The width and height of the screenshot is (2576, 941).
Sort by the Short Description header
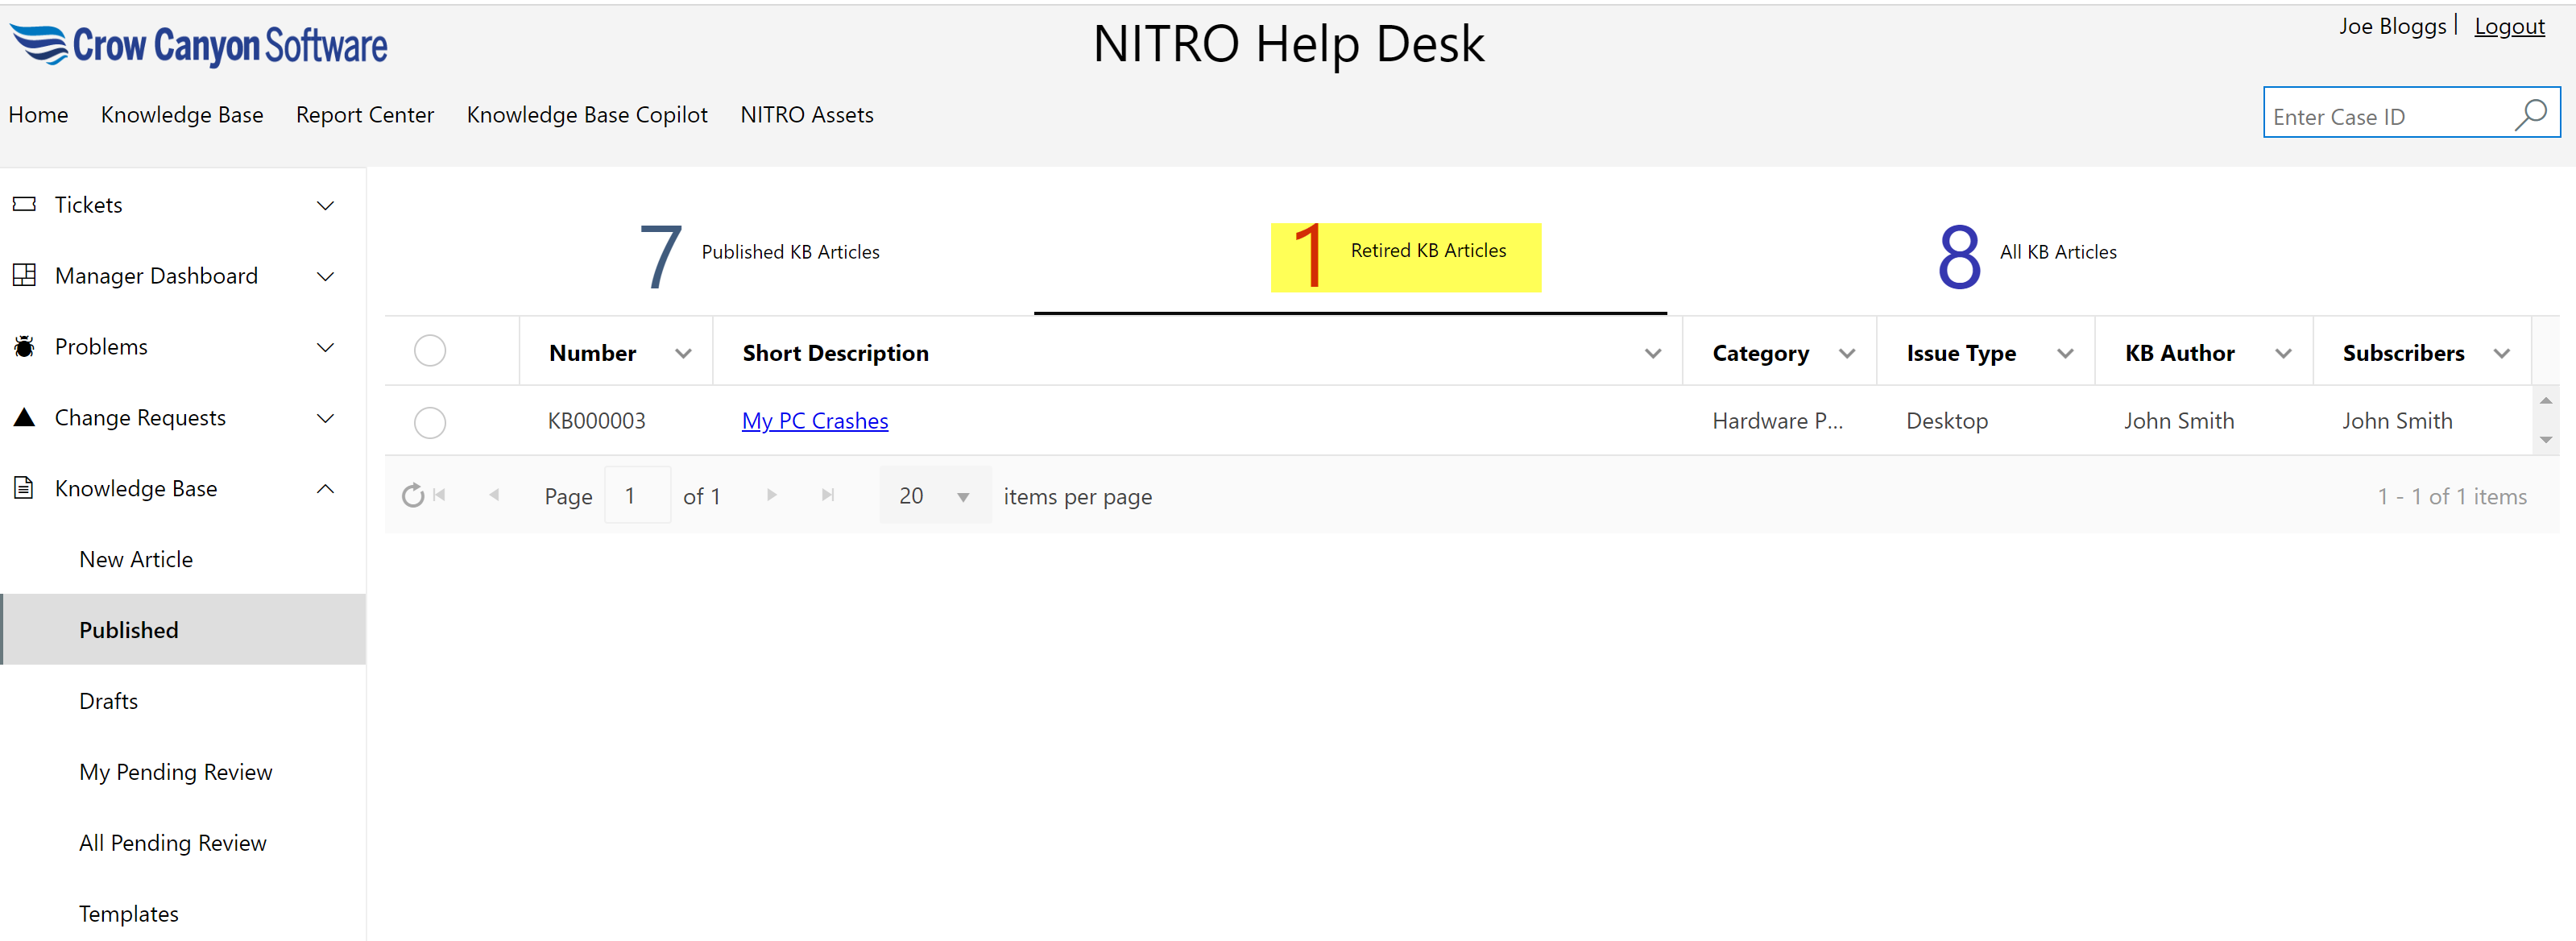click(836, 353)
